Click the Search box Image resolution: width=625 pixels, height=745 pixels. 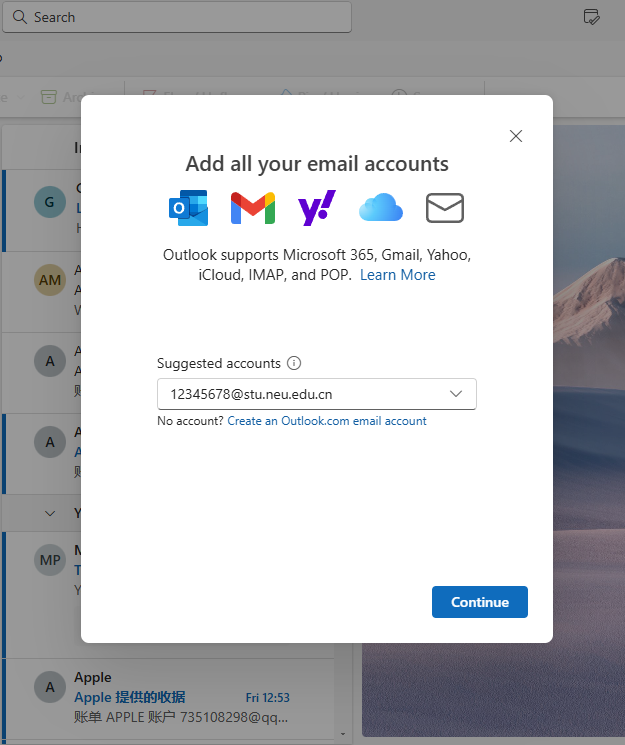(x=177, y=17)
